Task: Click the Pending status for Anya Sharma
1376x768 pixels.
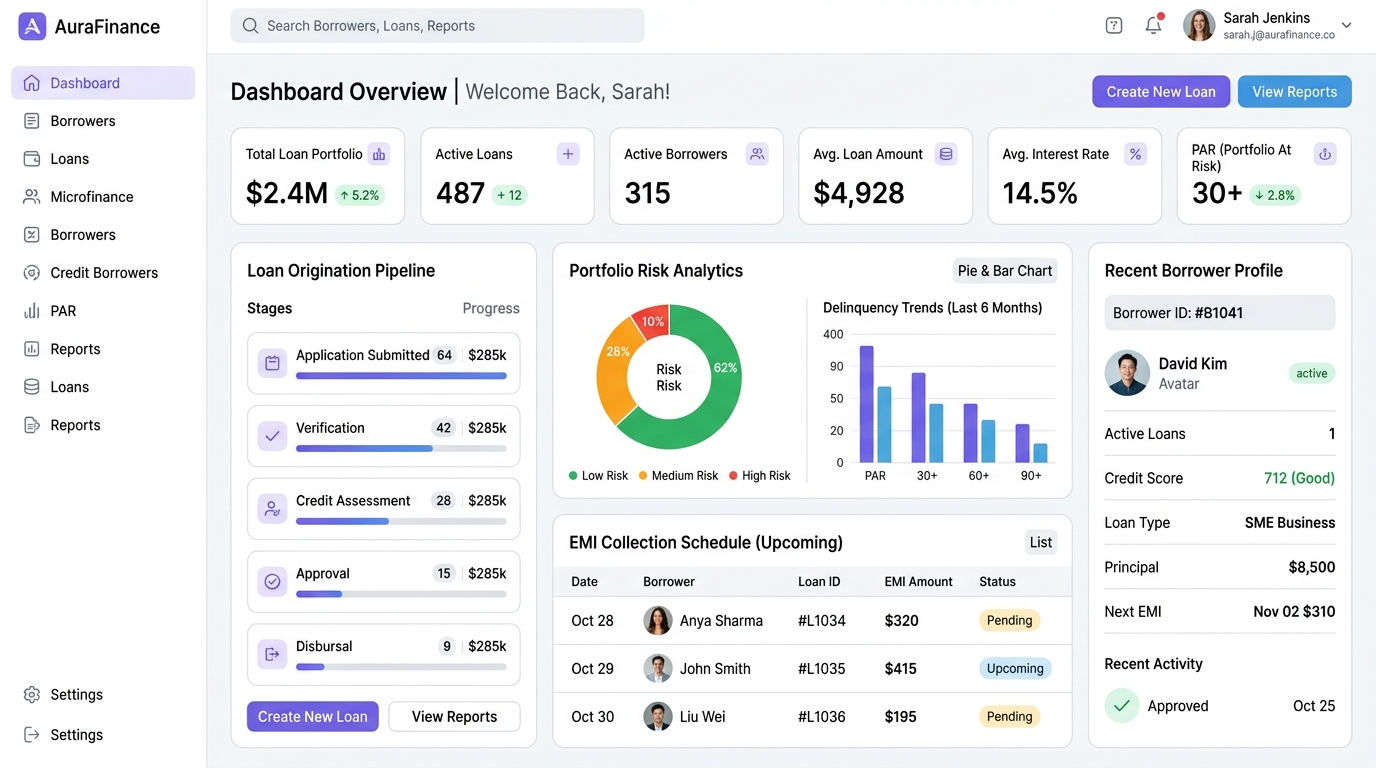Action: coord(1009,620)
